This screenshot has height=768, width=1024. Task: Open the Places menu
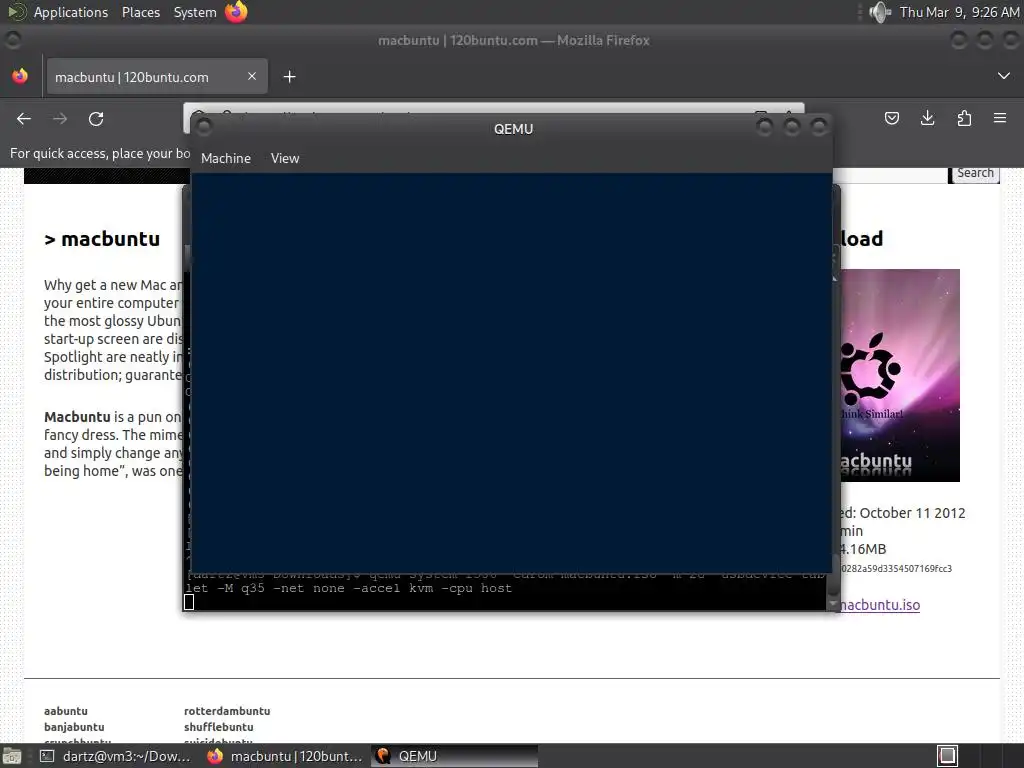[140, 12]
